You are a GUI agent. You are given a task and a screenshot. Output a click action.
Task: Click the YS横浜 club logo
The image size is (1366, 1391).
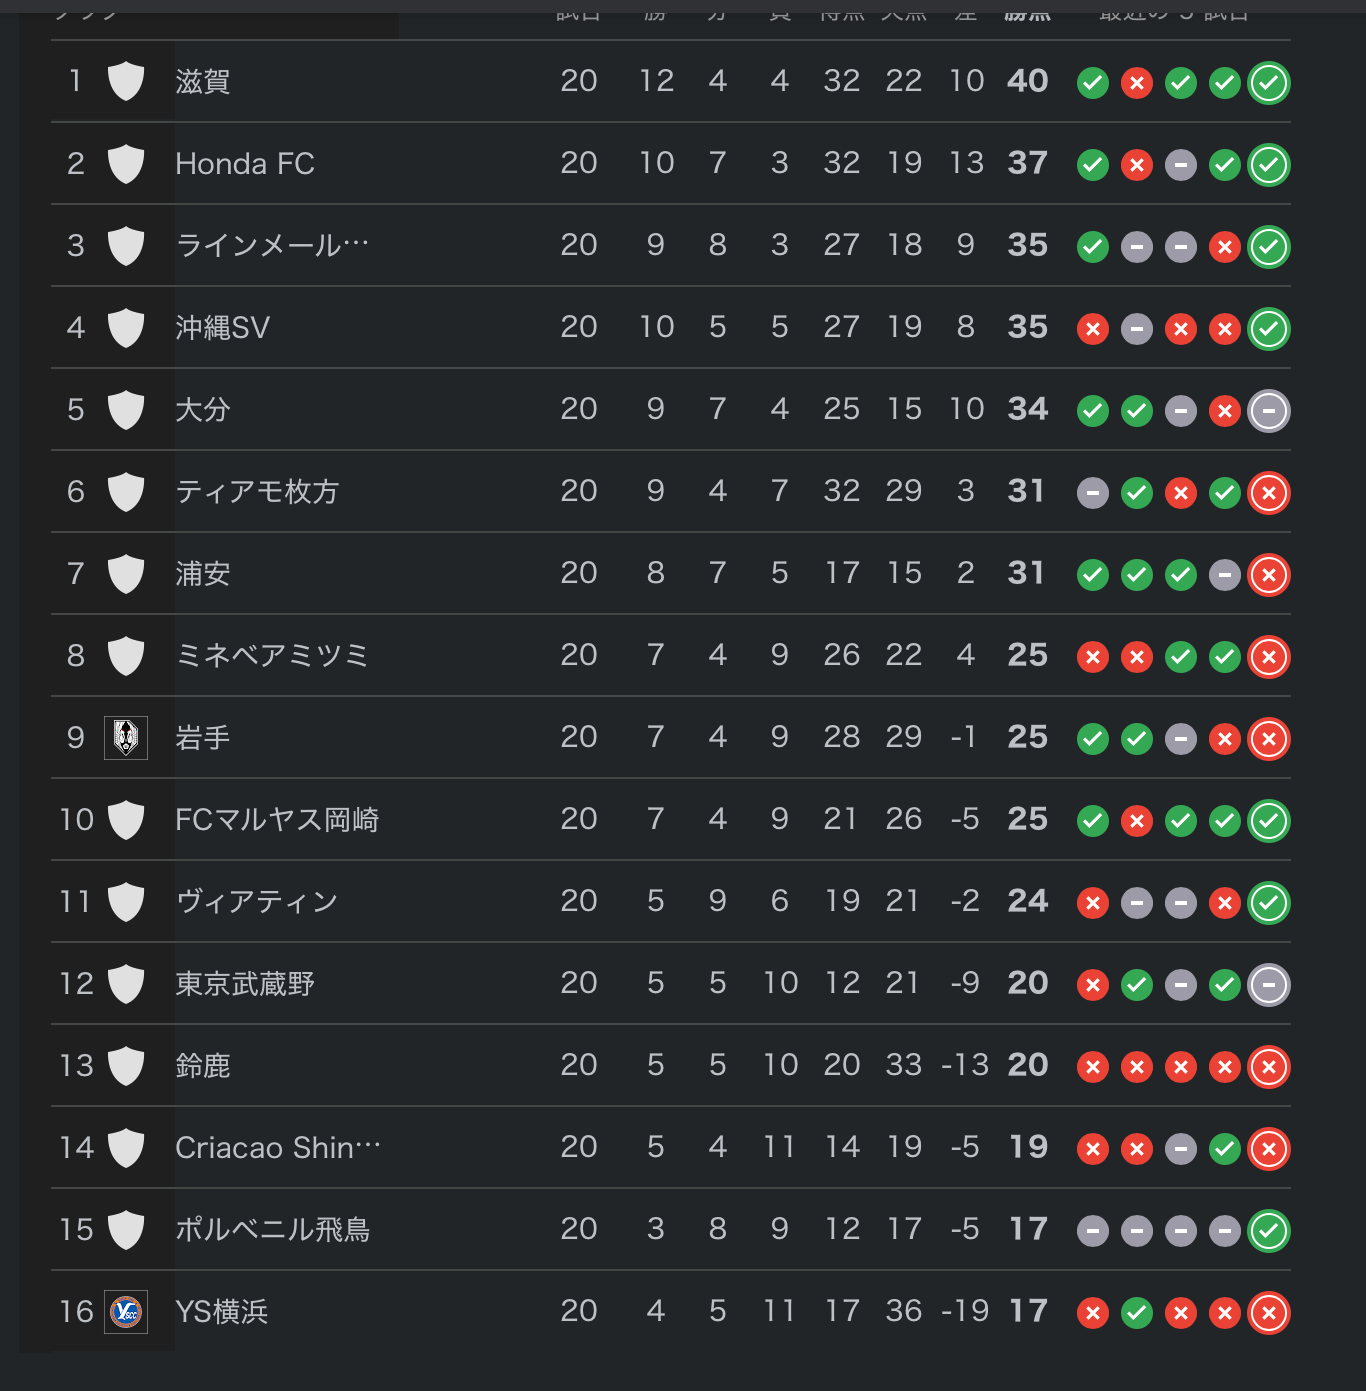(x=126, y=1312)
